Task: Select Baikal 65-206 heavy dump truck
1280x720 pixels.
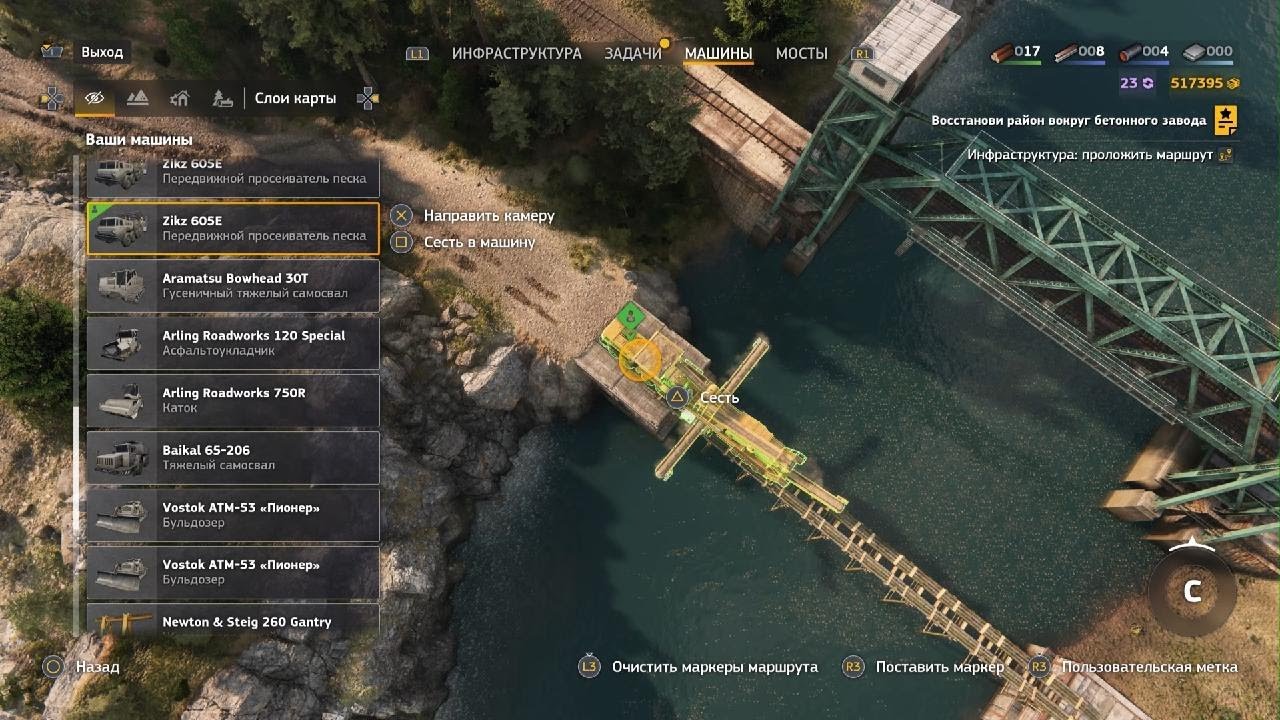Action: coord(233,457)
